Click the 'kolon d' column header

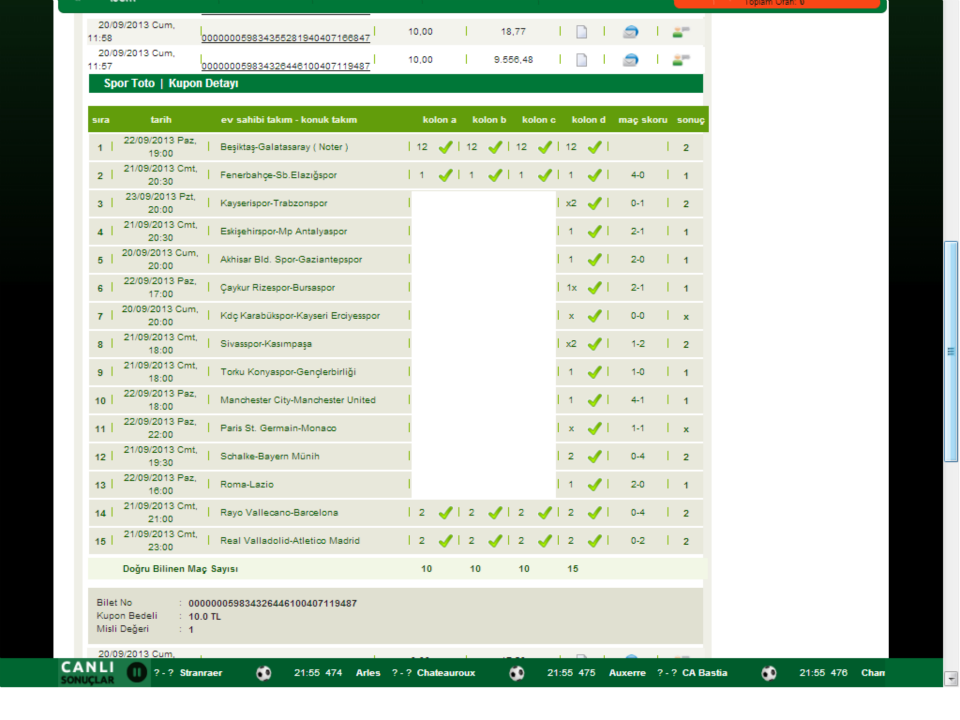[588, 120]
